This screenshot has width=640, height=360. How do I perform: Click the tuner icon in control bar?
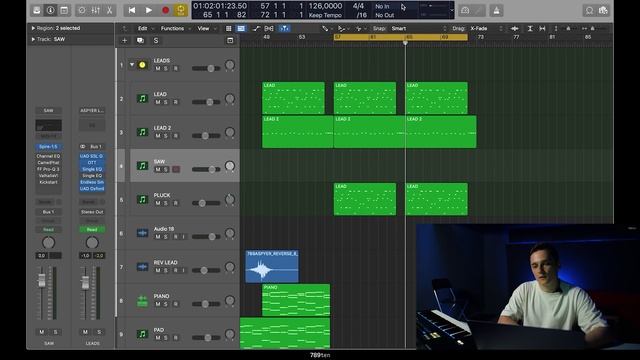(x=465, y=11)
